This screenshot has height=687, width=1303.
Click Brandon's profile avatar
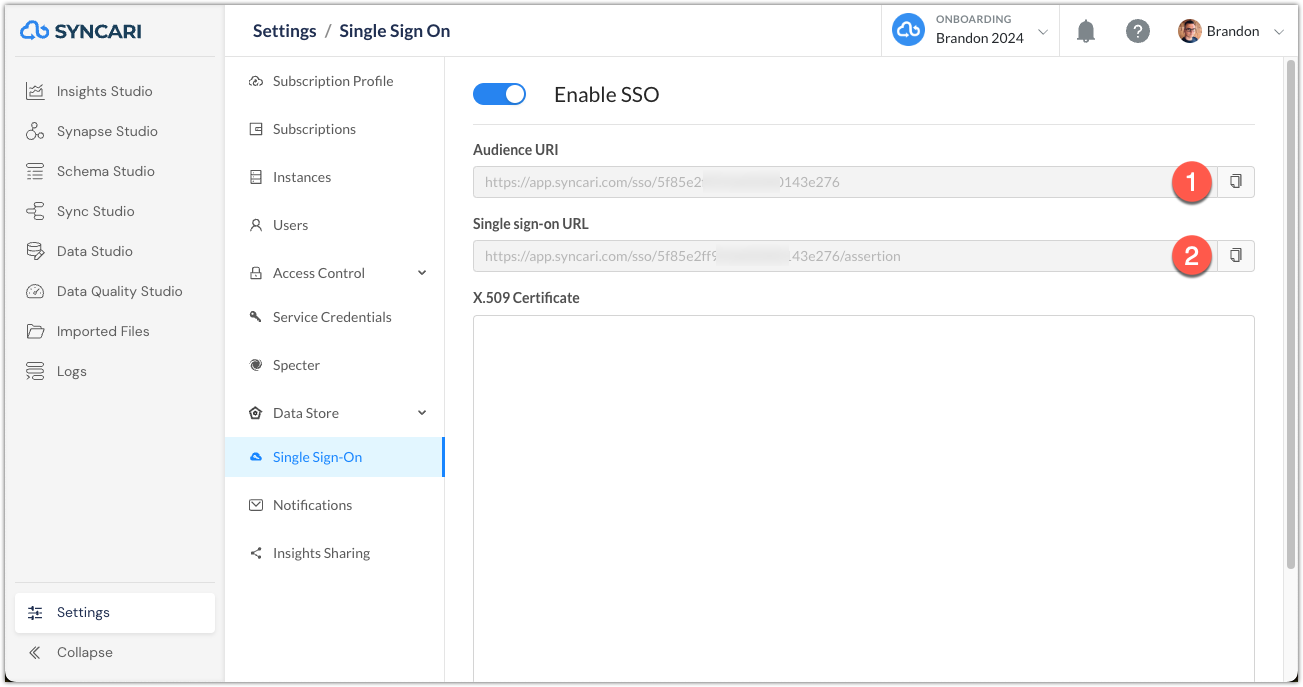pos(1189,31)
